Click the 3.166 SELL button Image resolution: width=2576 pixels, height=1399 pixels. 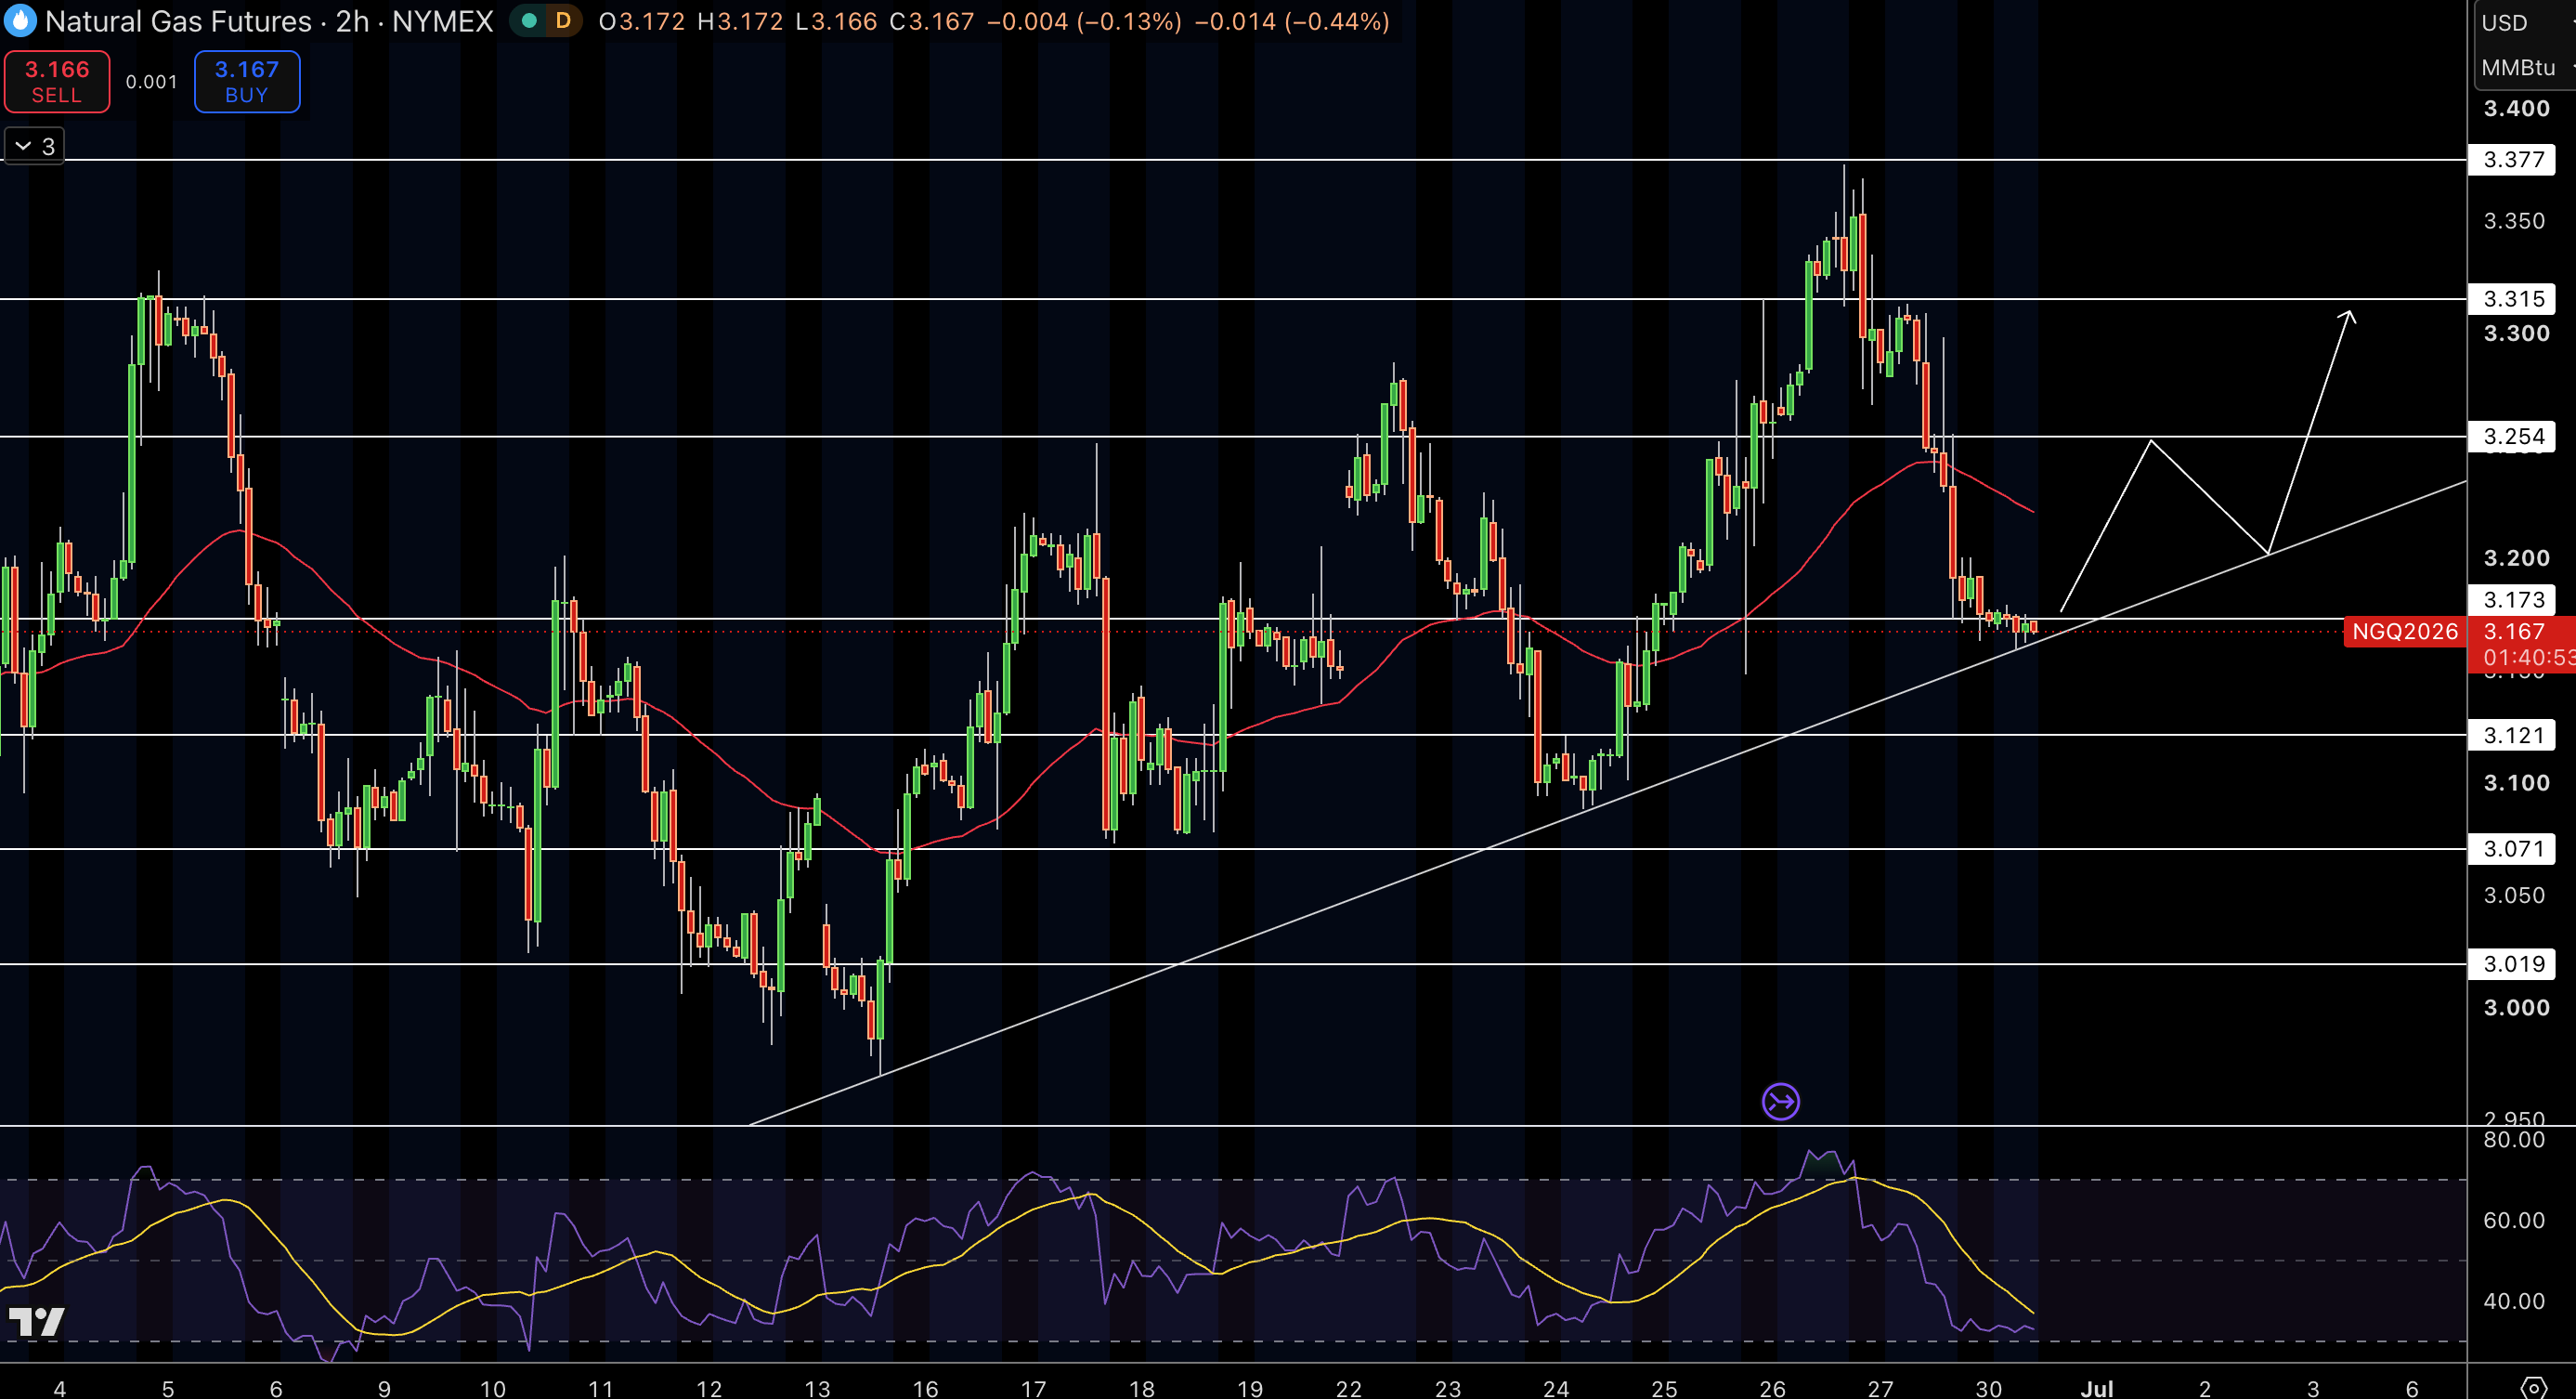[x=57, y=82]
